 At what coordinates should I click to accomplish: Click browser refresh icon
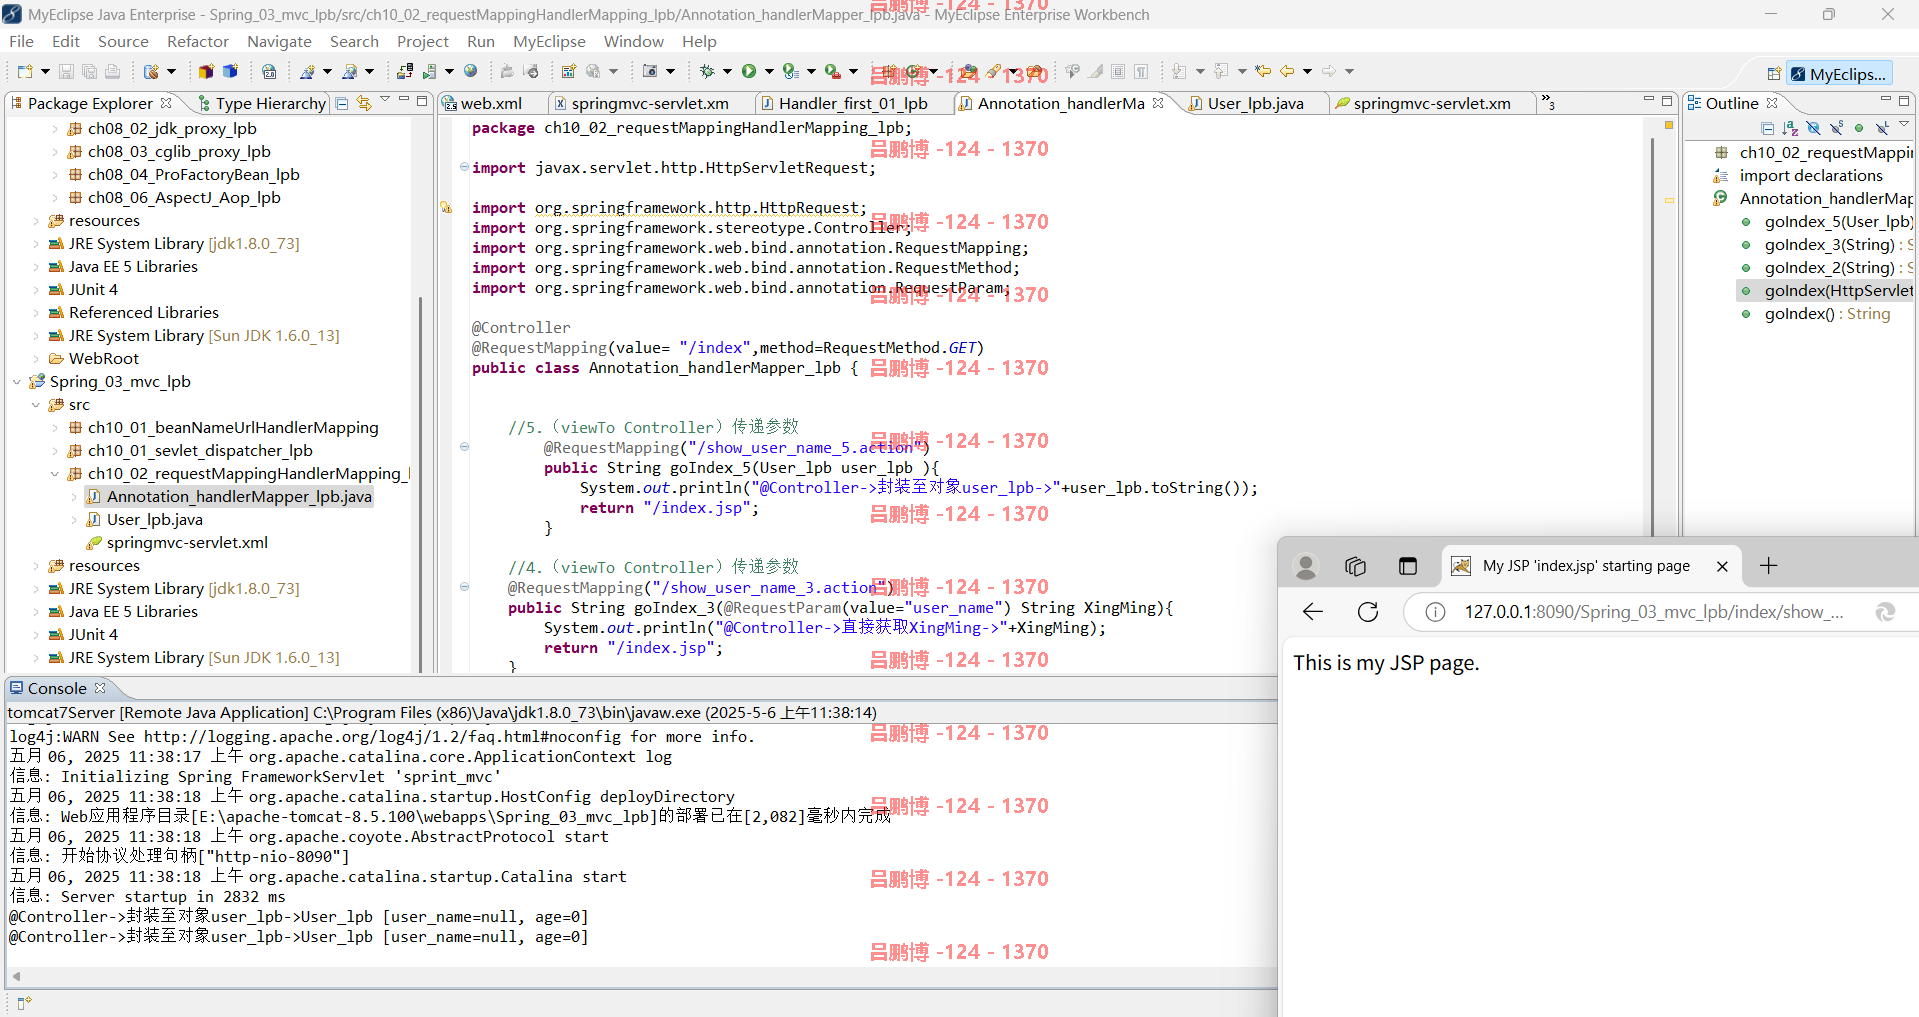tap(1368, 612)
